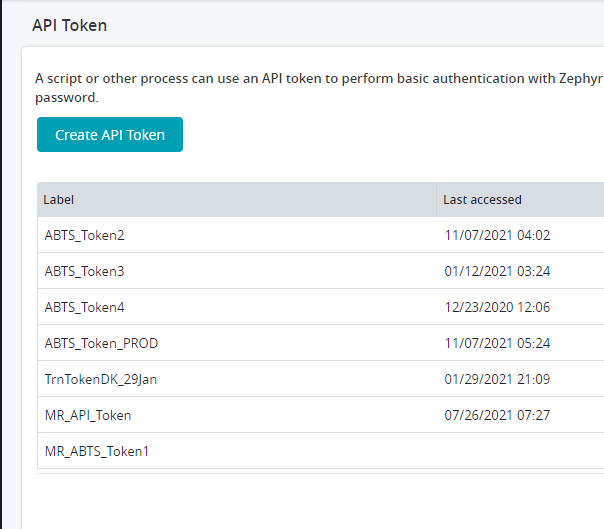
Task: Select the ABTS_Token4 row label
Action: click(x=85, y=308)
